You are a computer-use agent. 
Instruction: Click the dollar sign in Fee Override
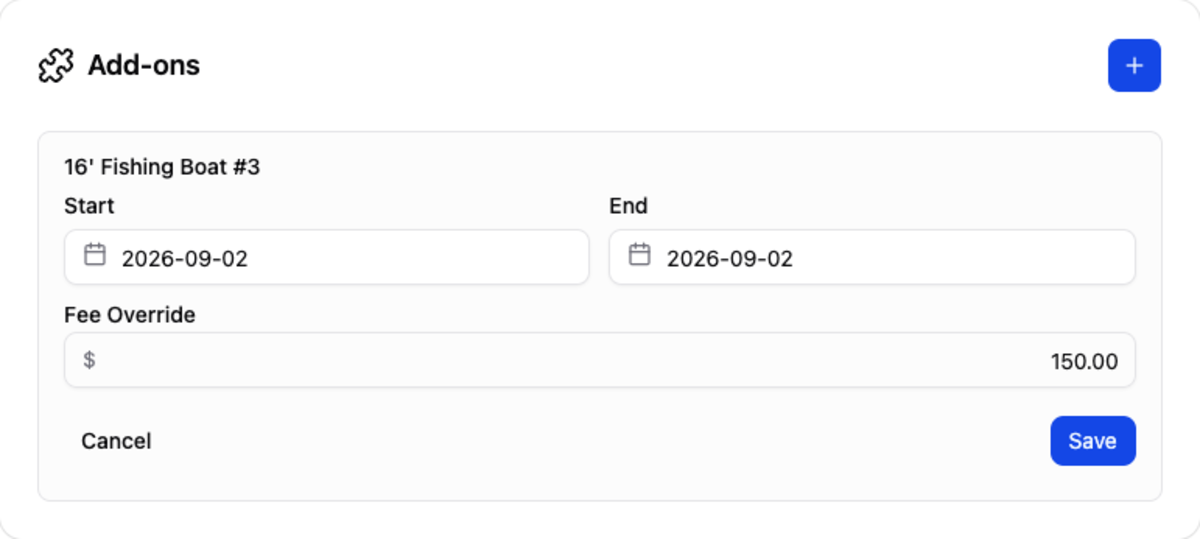click(89, 360)
